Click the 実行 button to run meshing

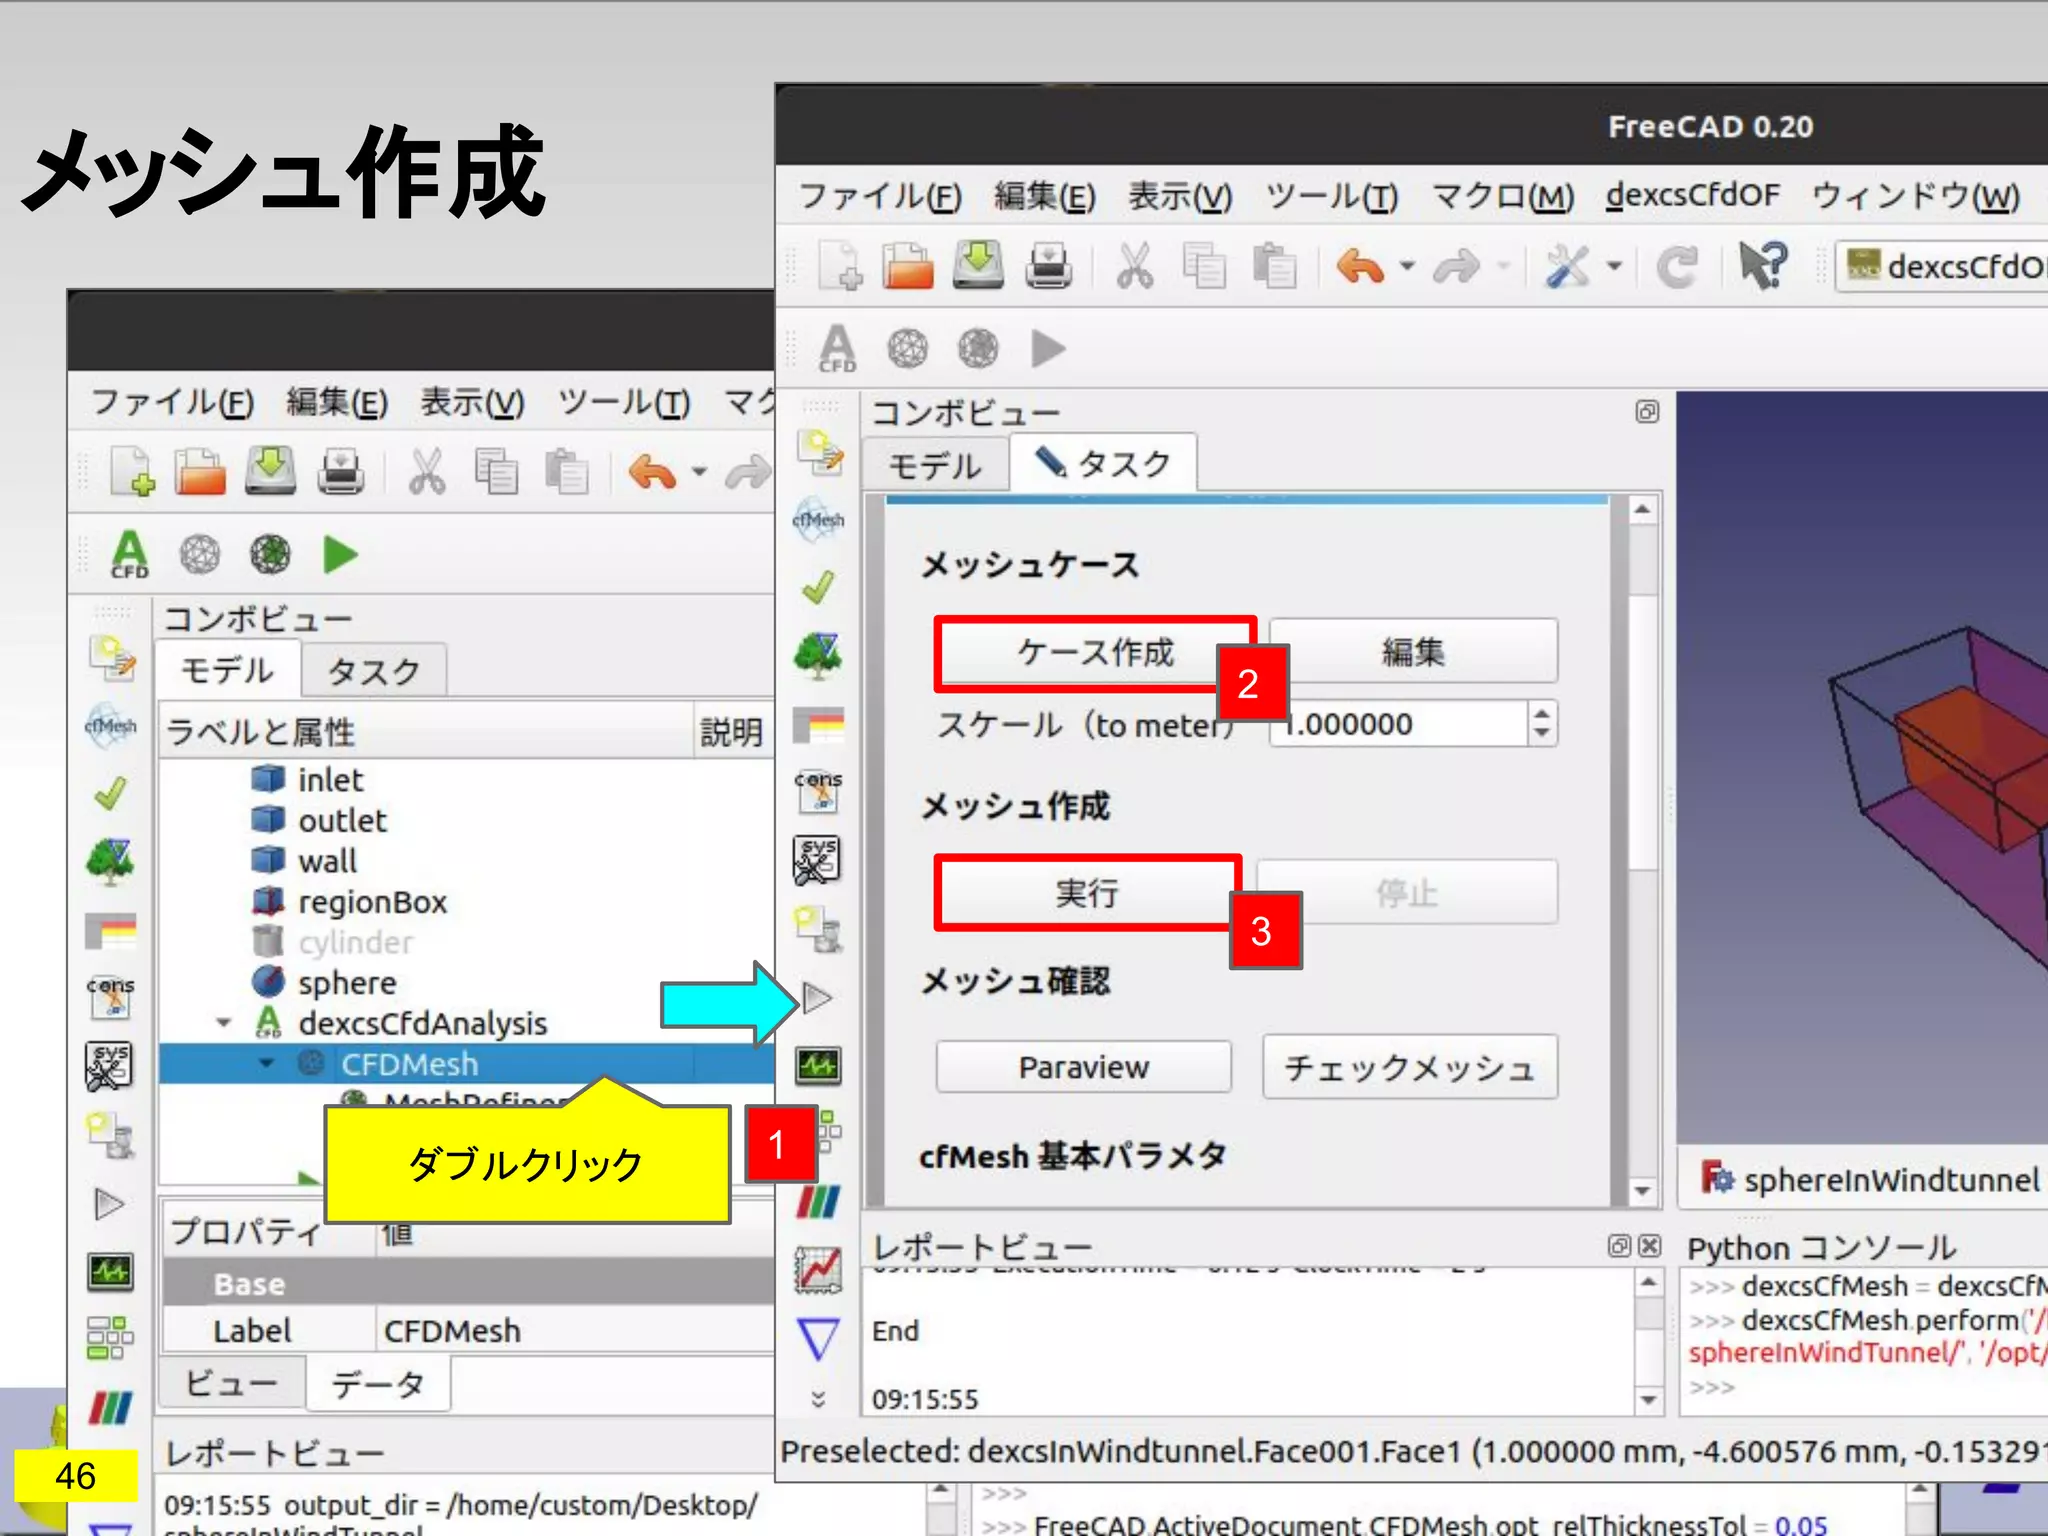point(1087,892)
